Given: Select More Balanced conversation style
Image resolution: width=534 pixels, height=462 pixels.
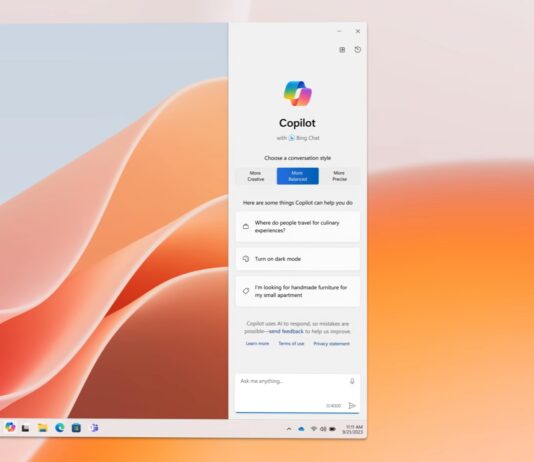Looking at the screenshot, I should coord(298,176).
